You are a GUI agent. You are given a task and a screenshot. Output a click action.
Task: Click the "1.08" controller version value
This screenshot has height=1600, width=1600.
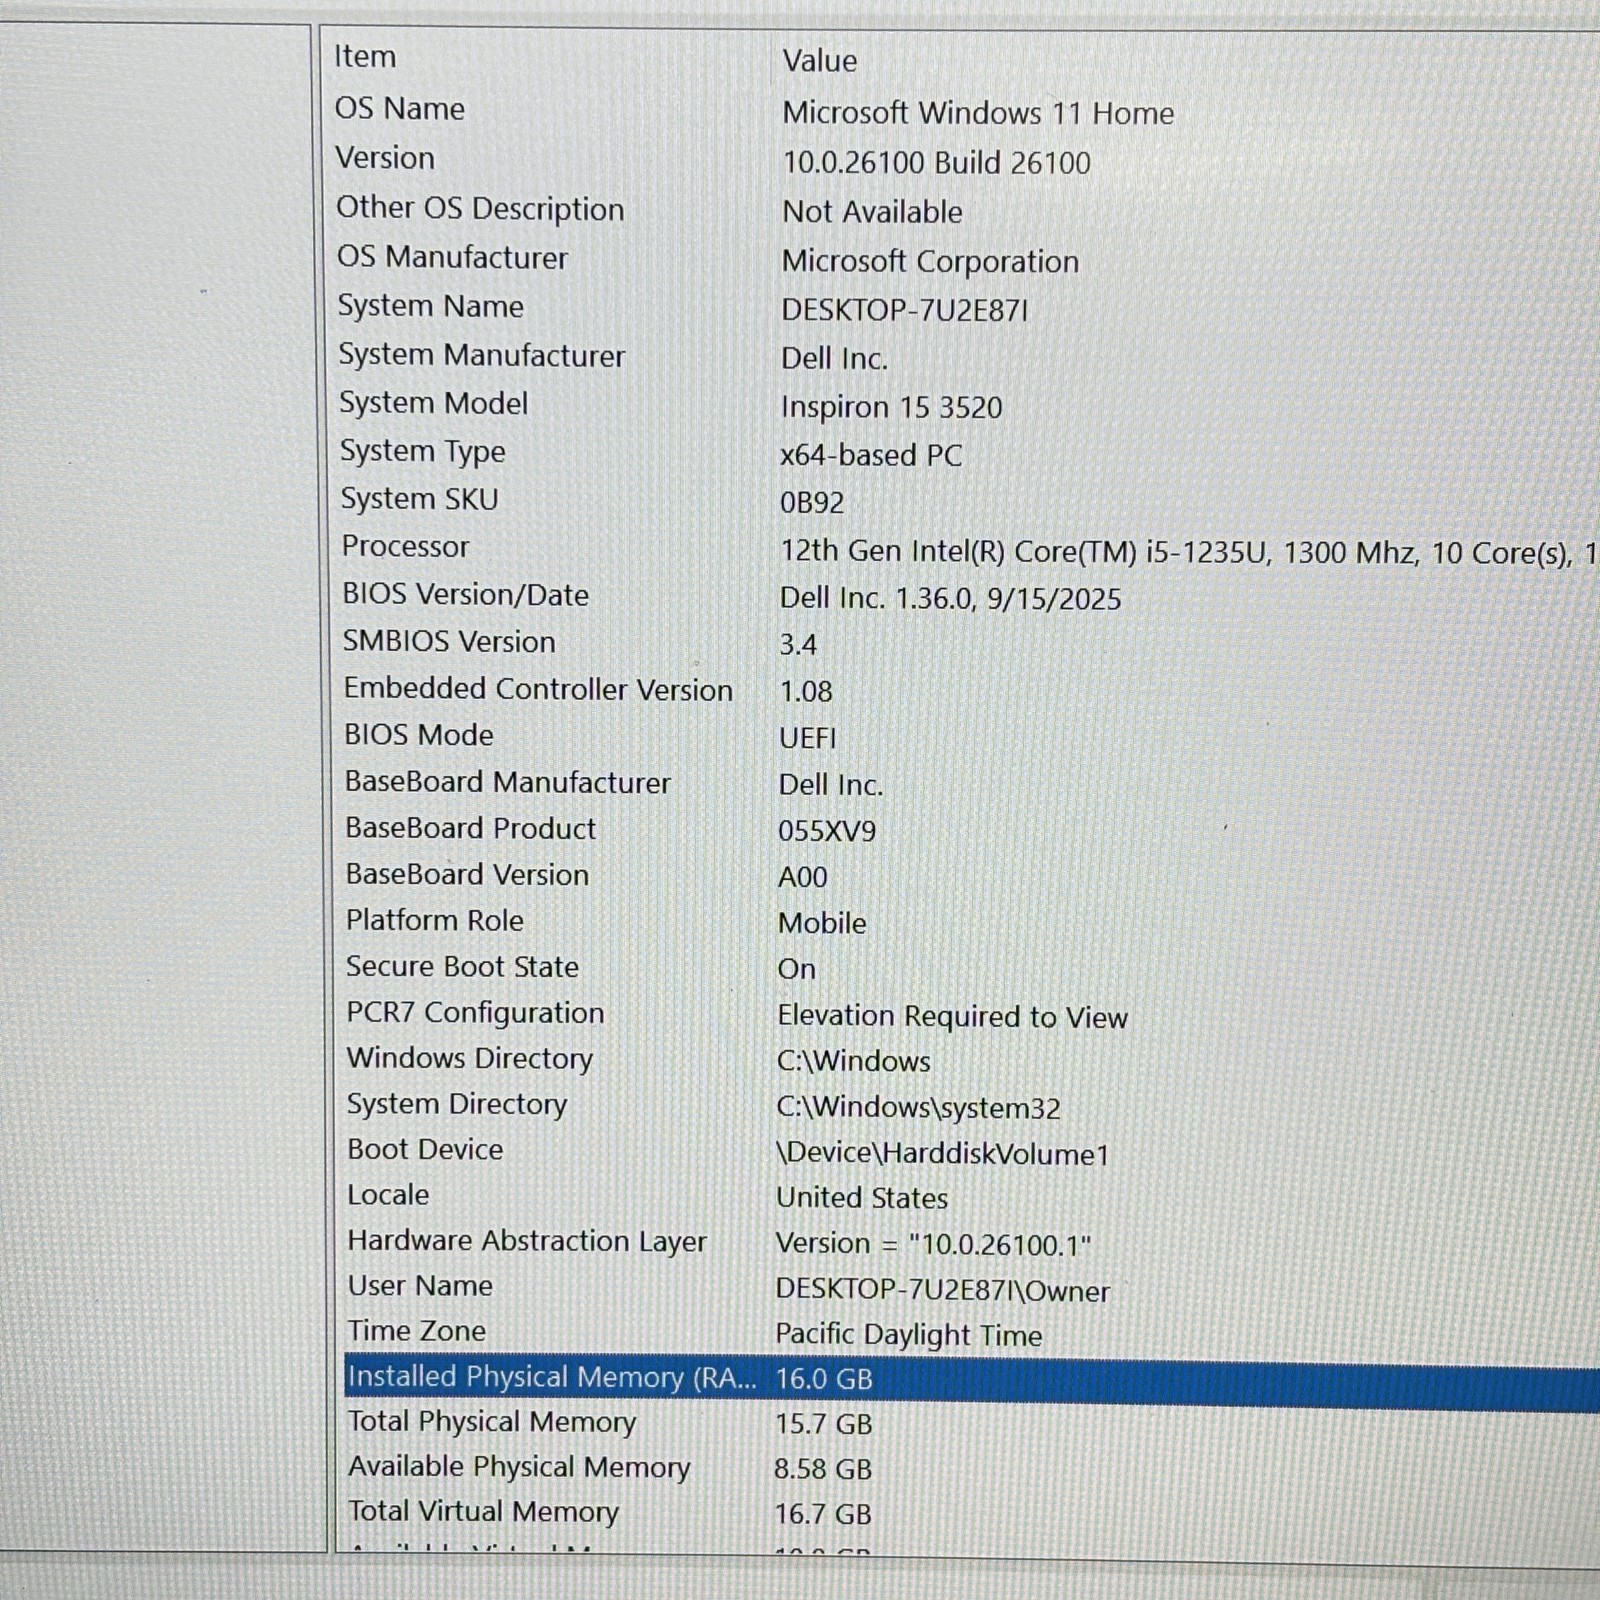pos(805,691)
